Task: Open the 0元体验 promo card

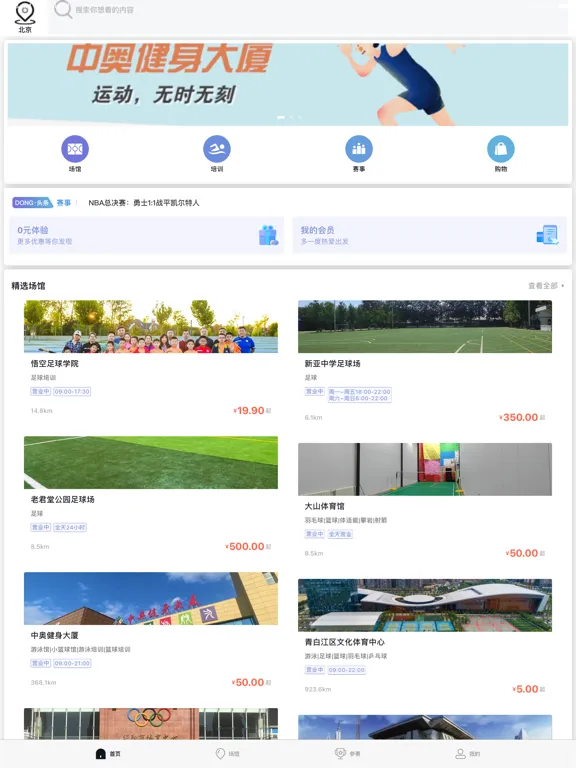Action: click(146, 235)
